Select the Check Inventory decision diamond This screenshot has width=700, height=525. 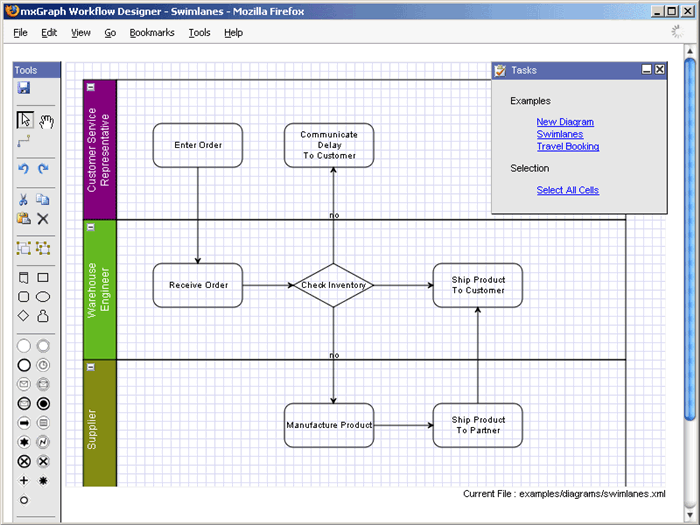point(333,285)
